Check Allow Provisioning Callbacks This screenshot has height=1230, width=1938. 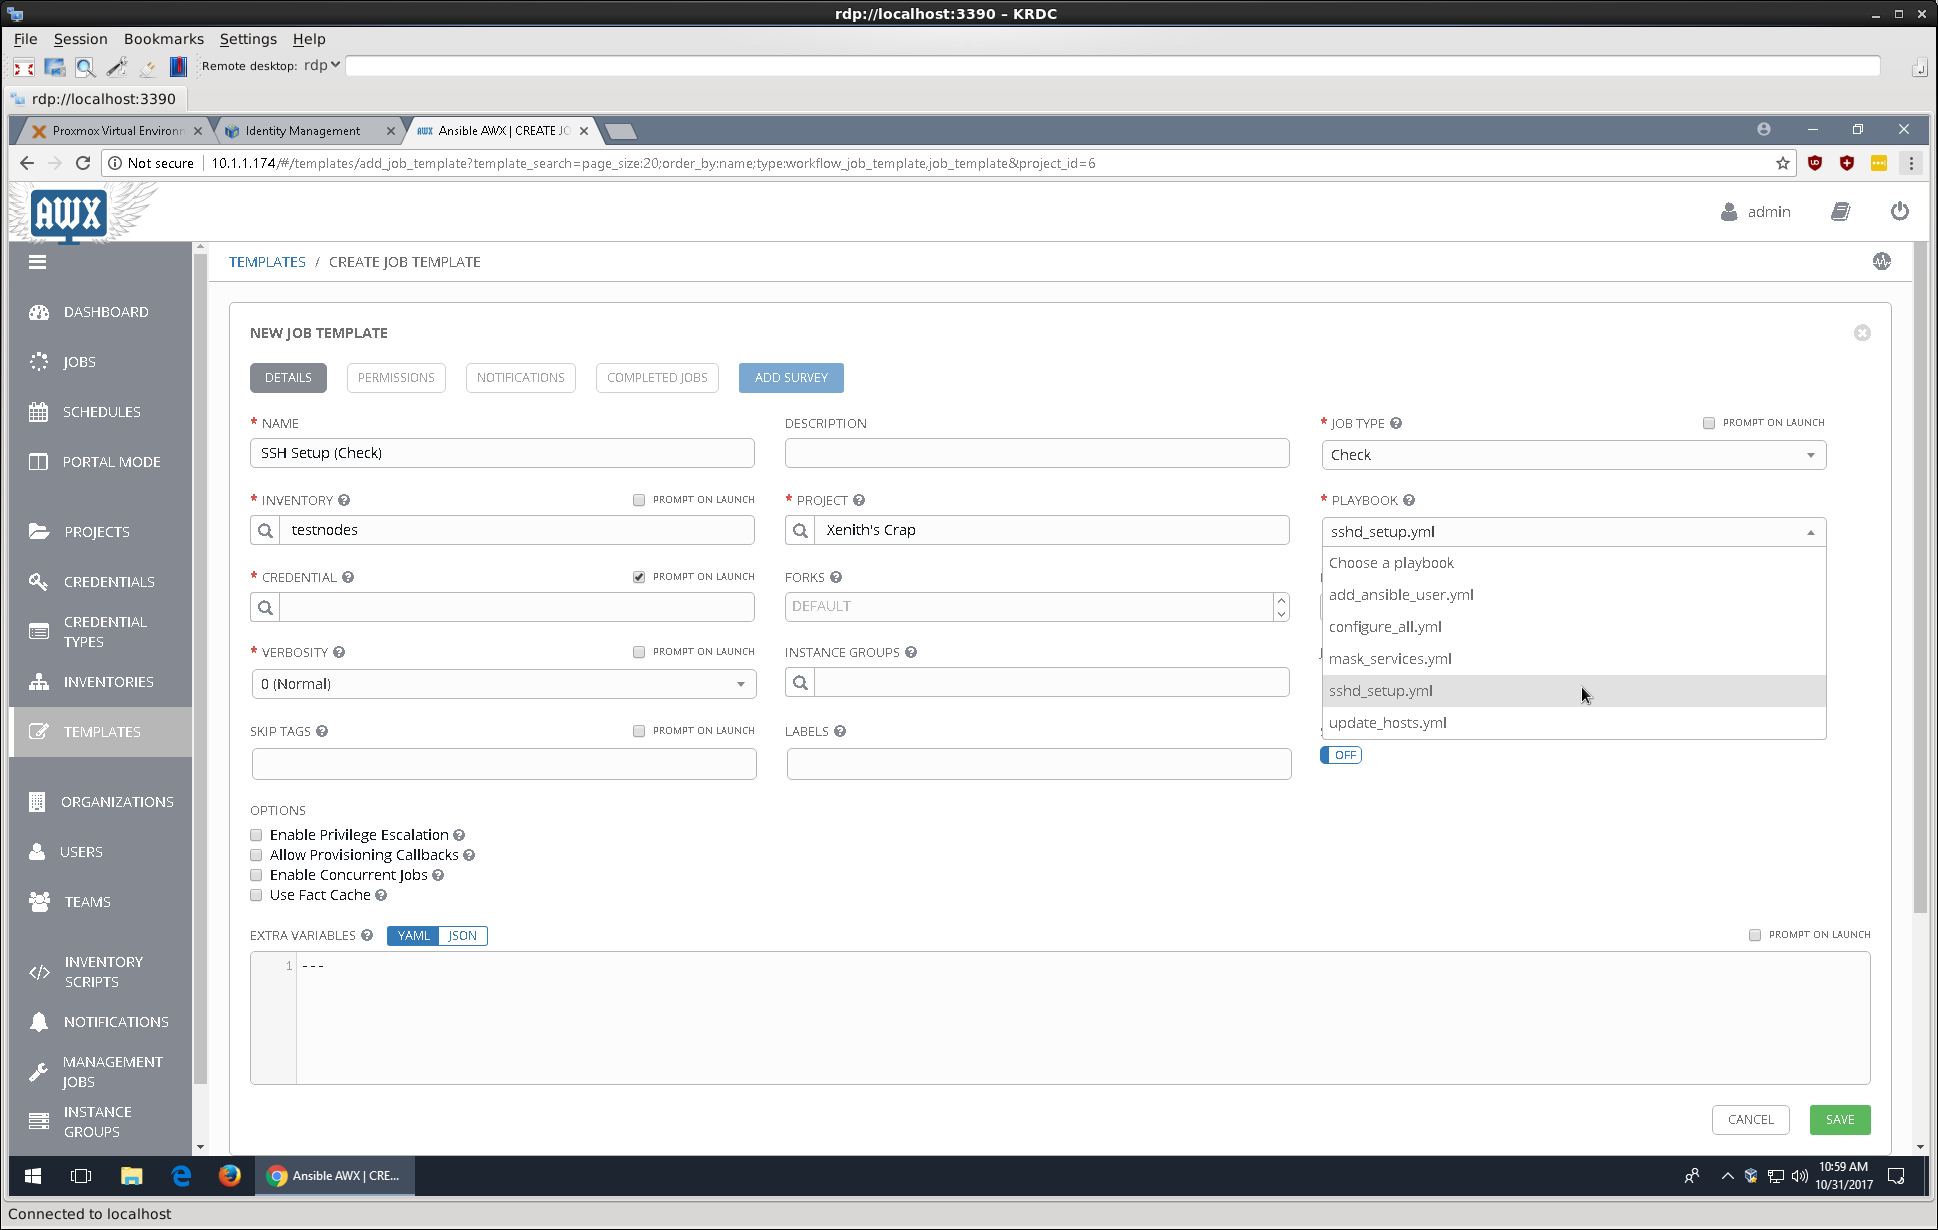tap(256, 855)
